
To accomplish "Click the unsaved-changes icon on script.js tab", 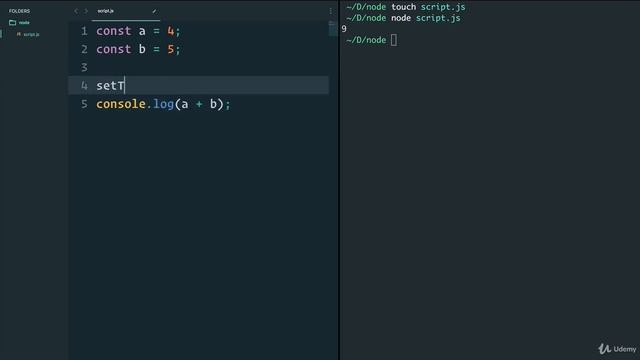I will 154,11.
